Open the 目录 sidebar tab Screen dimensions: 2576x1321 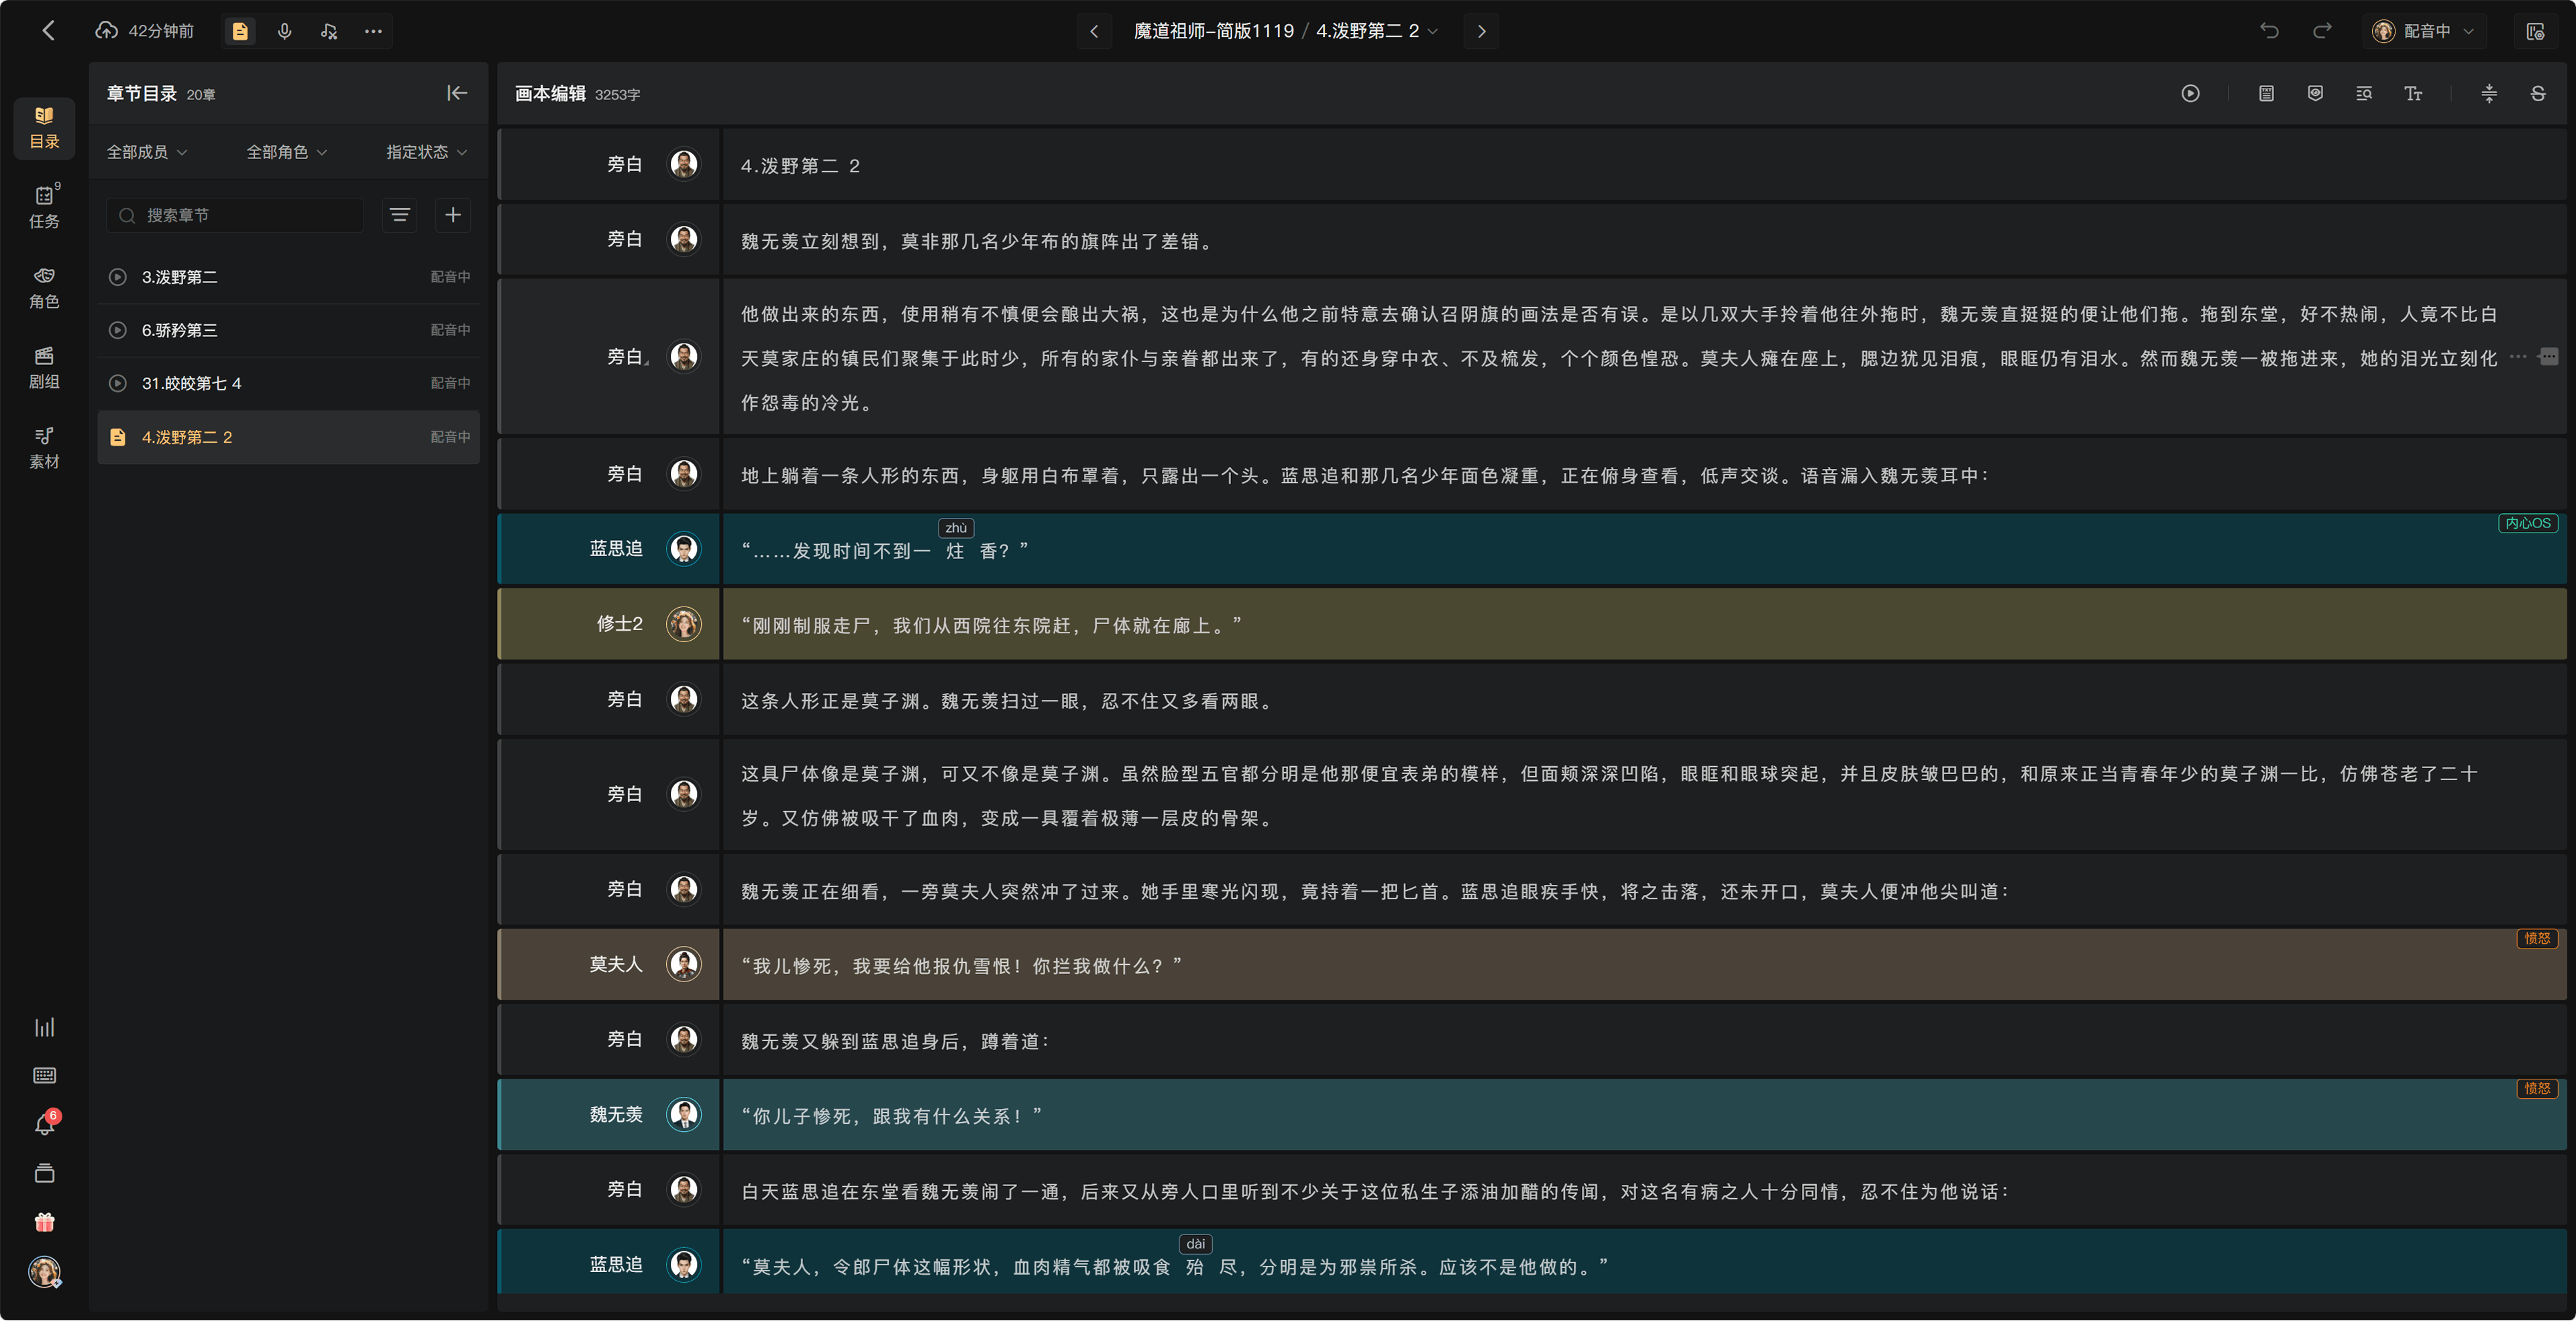(44, 128)
